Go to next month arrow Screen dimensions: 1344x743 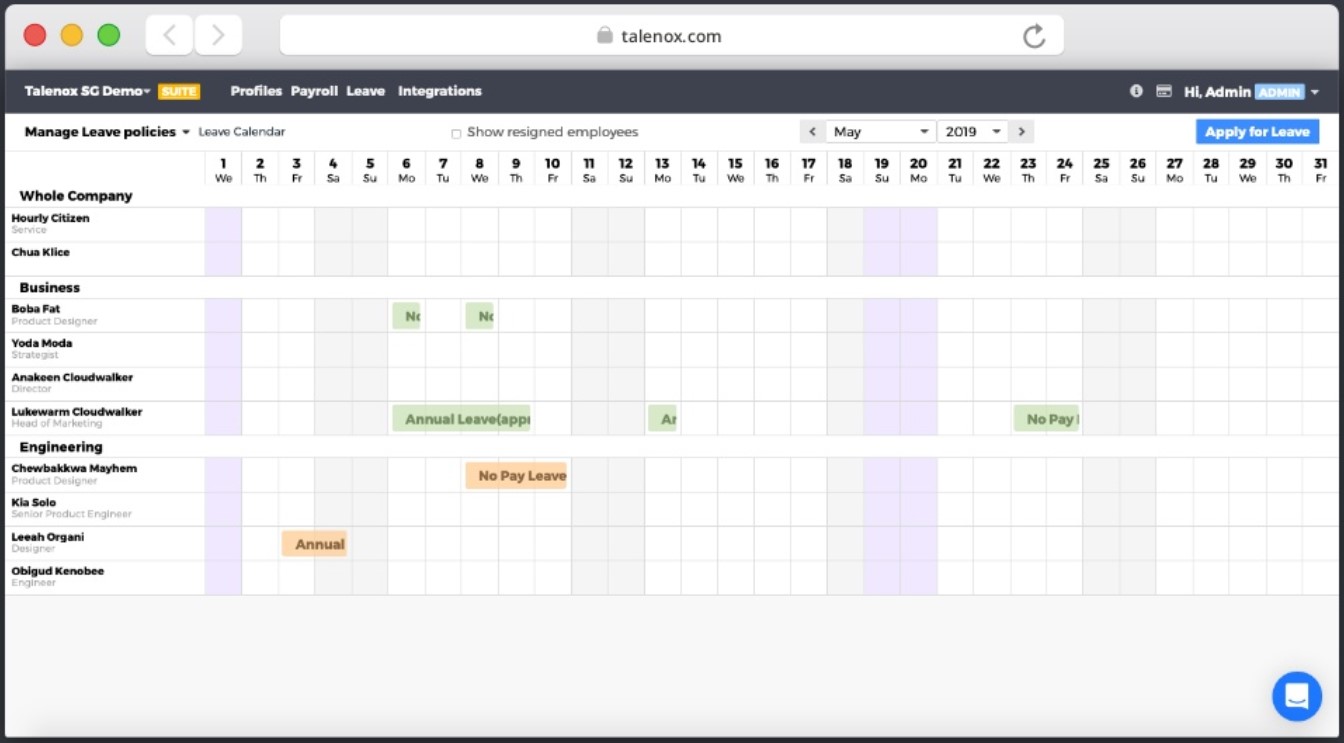point(1021,132)
